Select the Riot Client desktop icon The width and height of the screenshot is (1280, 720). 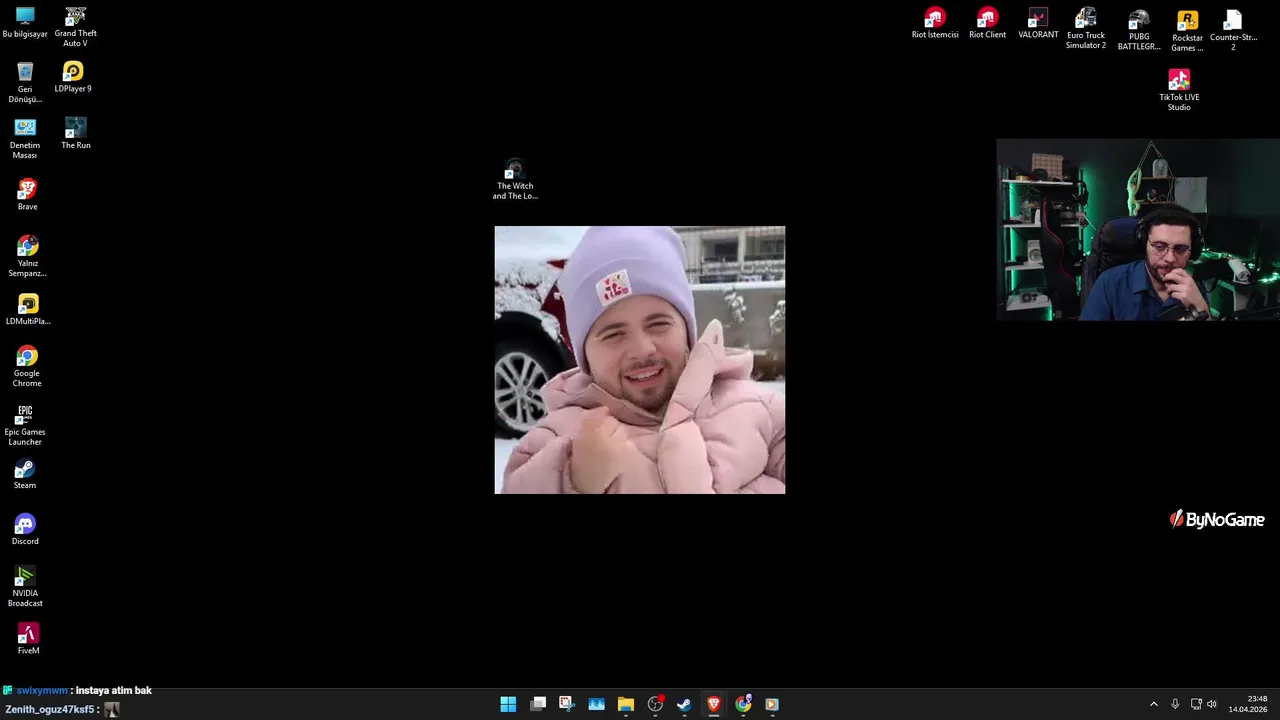click(987, 24)
